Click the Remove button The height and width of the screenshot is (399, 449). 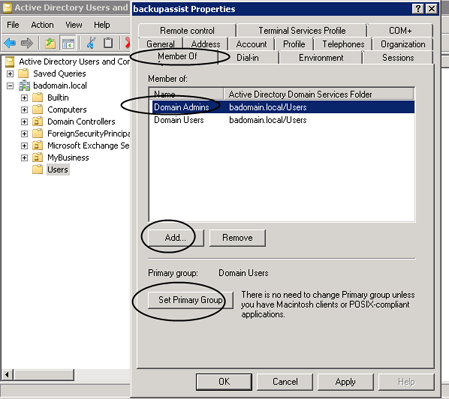[237, 238]
